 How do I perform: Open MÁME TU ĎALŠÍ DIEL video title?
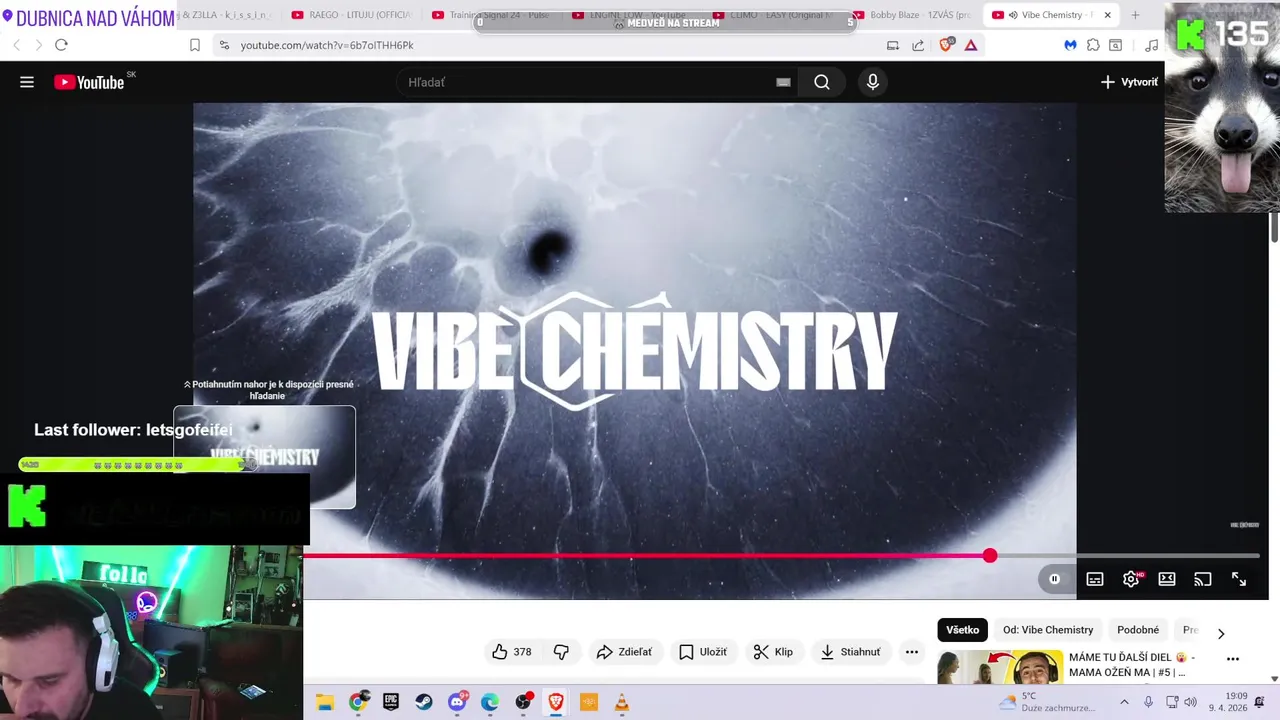1132,665
